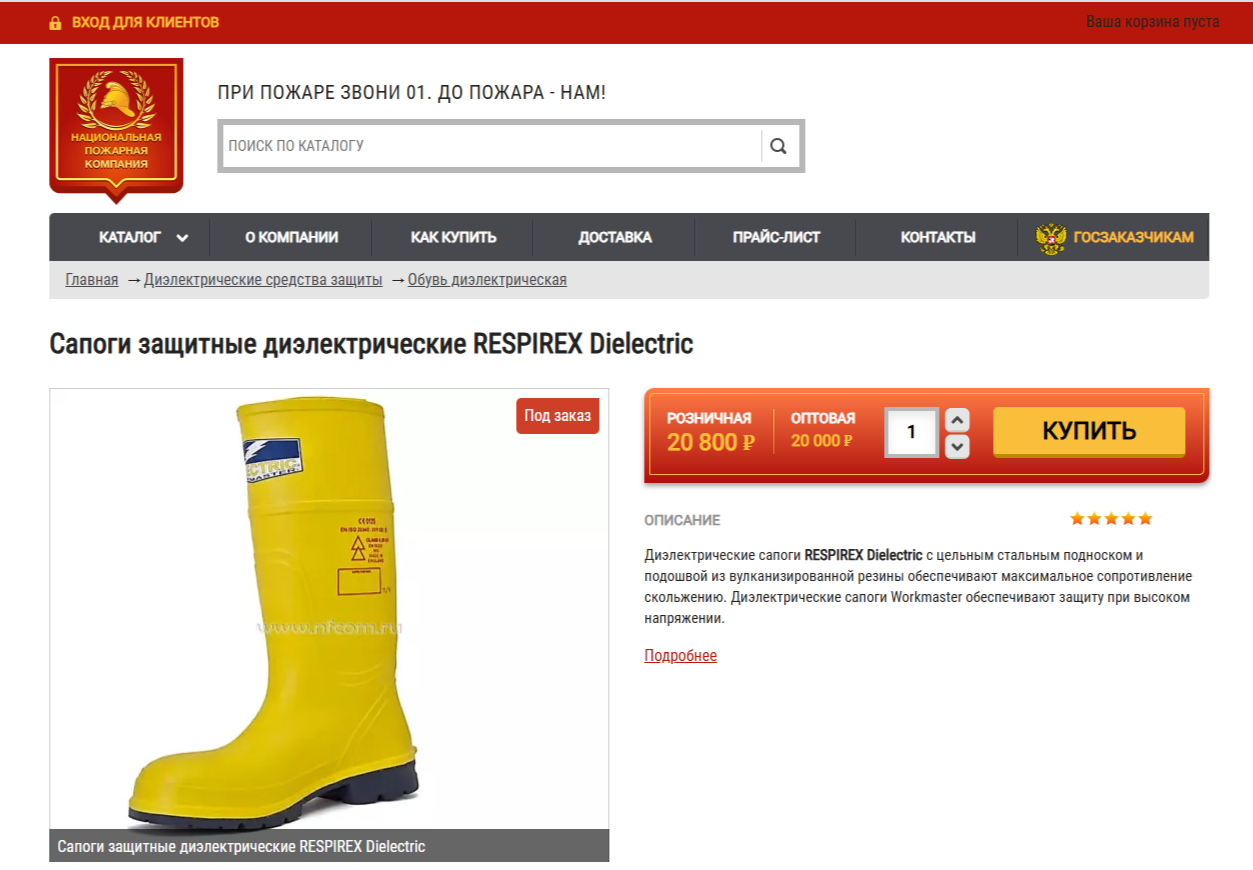Click the product title RESPIREX Dielectric heading
Screen dimensions: 1253x870
(371, 344)
